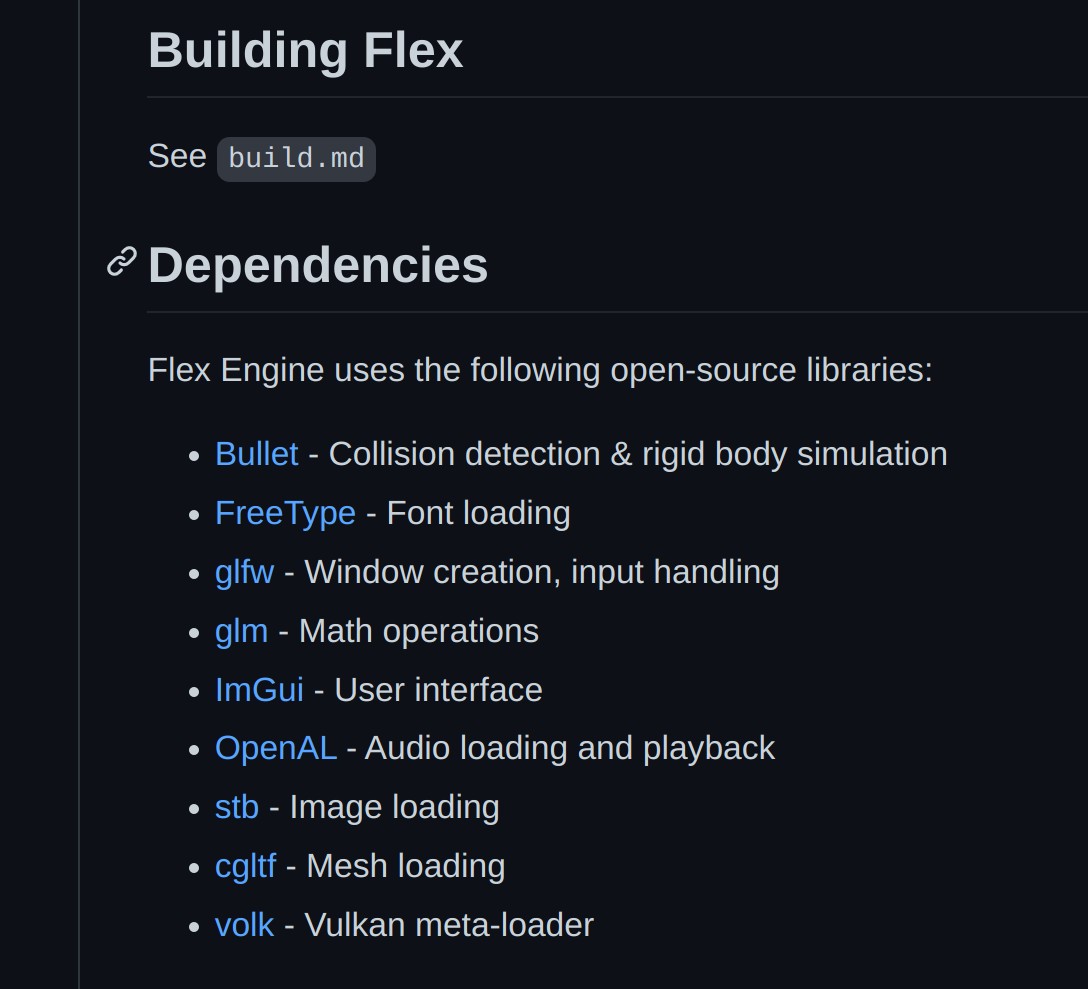The height and width of the screenshot is (989, 1088).
Task: Open the FreeType library link
Action: (285, 514)
